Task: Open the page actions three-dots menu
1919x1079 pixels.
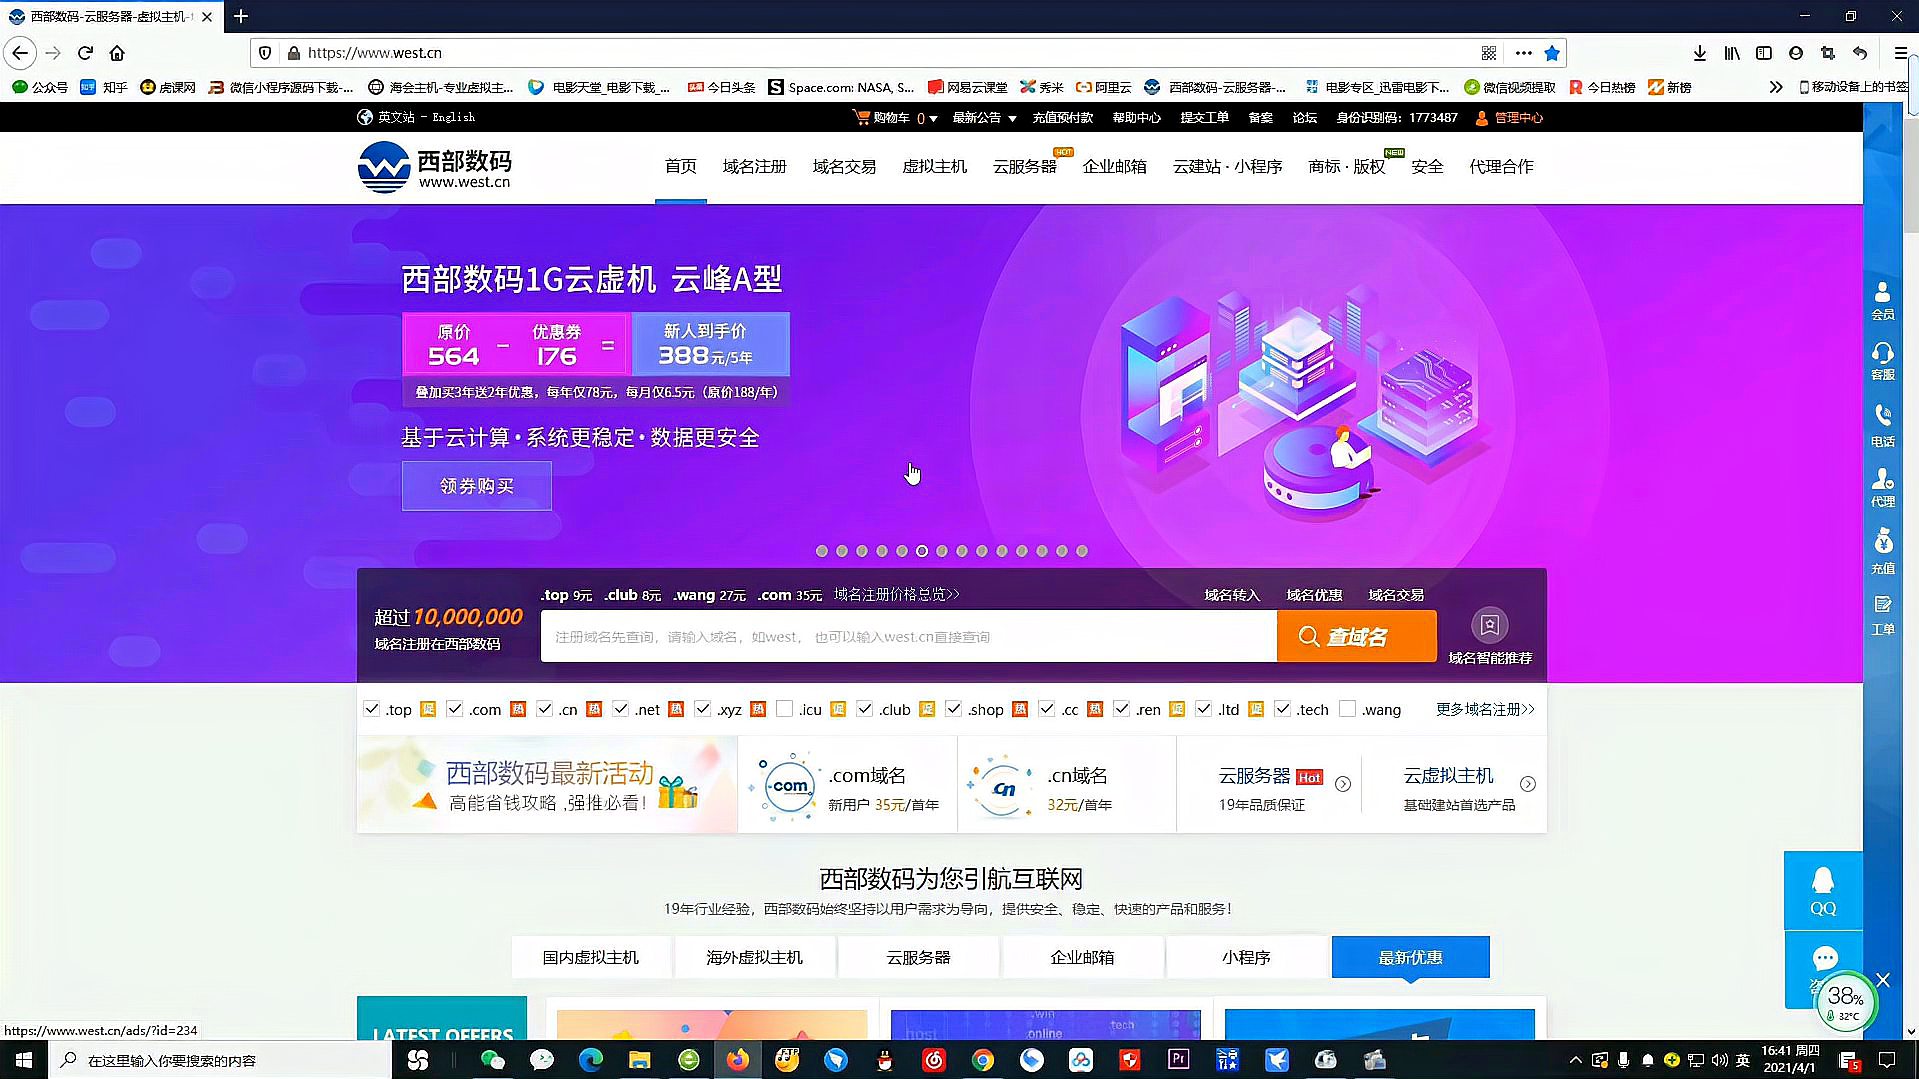Action: (x=1523, y=53)
